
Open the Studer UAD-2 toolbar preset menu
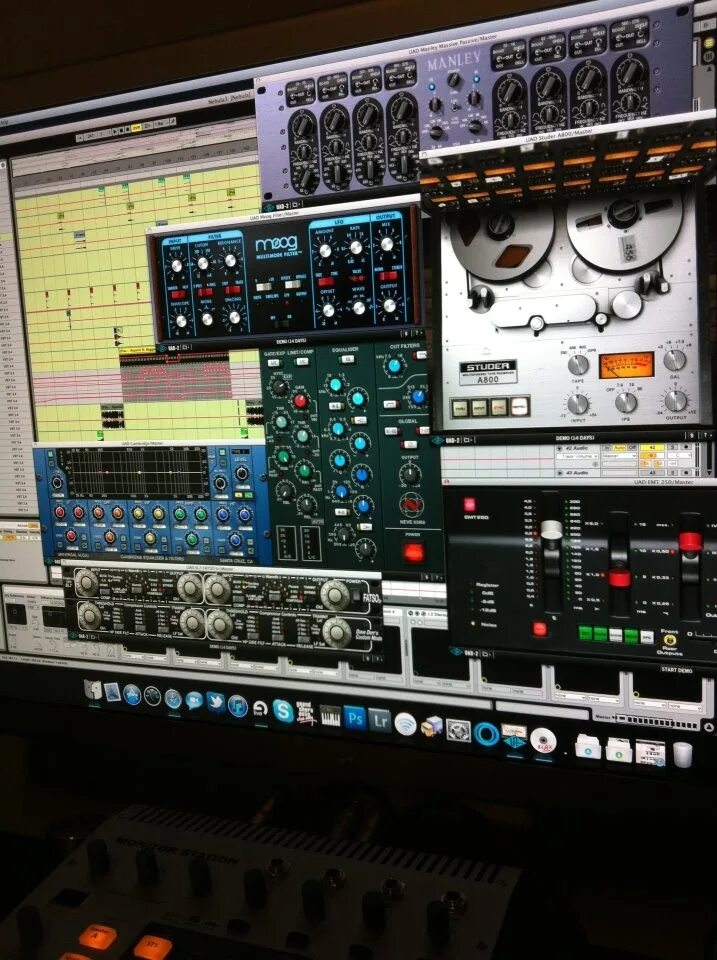(x=470, y=440)
